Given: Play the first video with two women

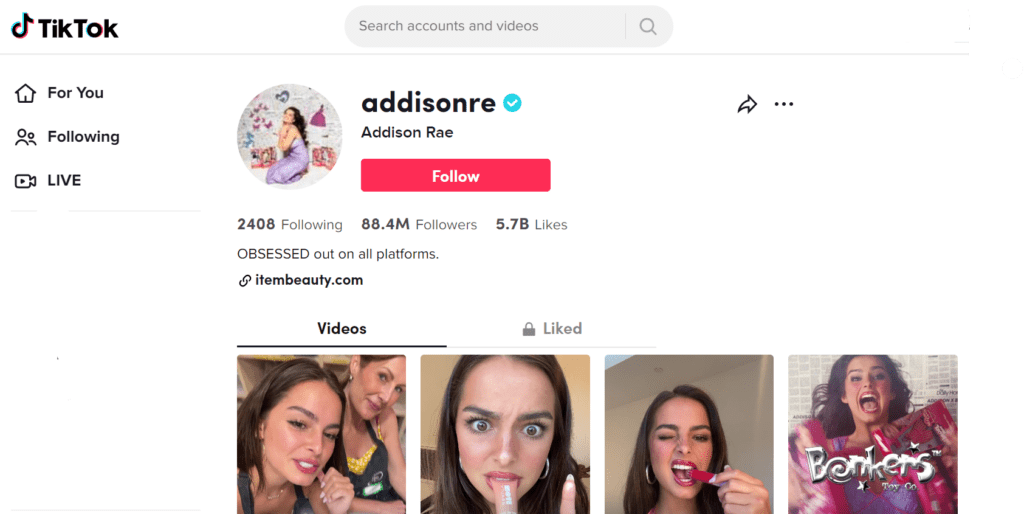Looking at the screenshot, I should pyautogui.click(x=321, y=434).
